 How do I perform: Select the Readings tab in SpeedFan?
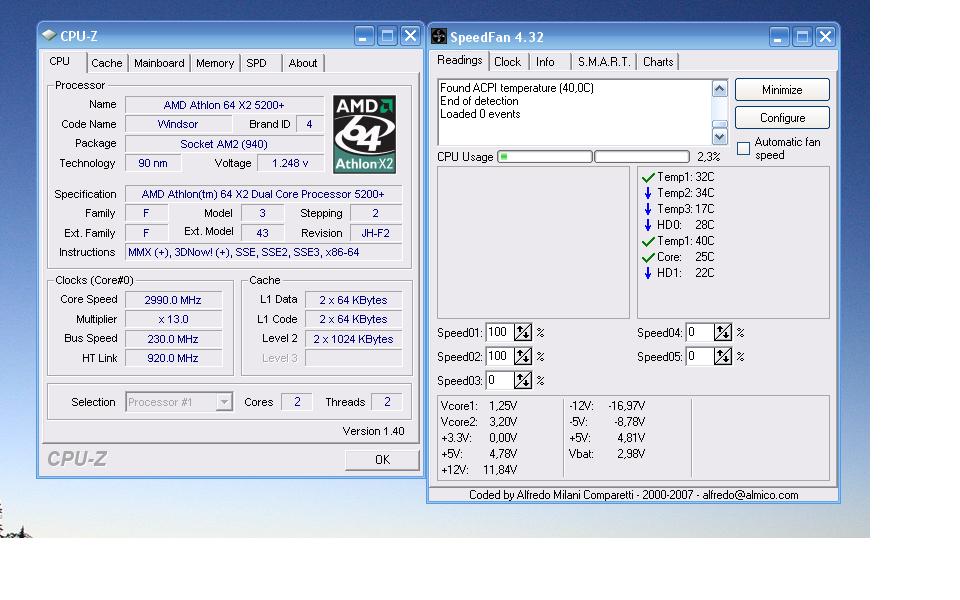tap(460, 60)
